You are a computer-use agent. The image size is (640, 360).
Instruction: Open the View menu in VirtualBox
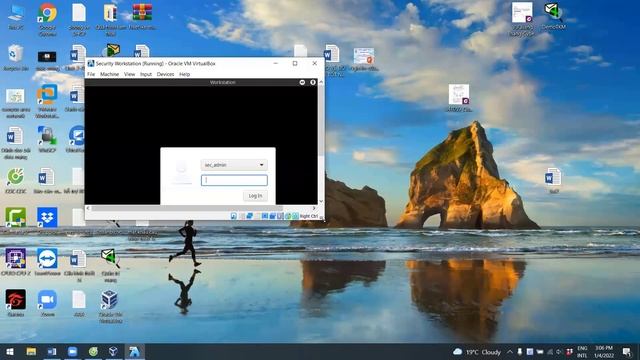pos(129,74)
